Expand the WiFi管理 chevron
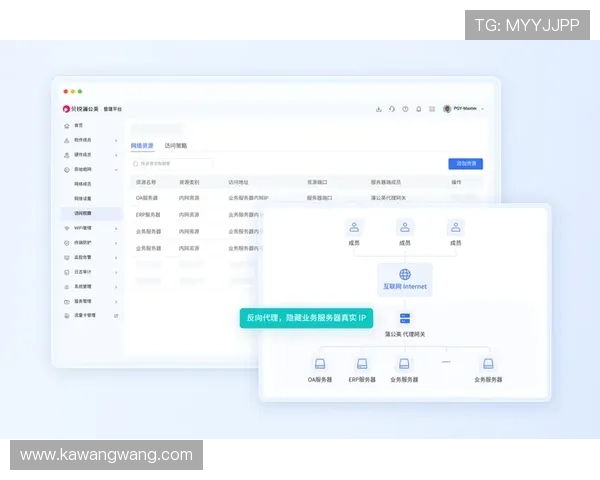Screen dimensions: 600x480 (x=116, y=229)
